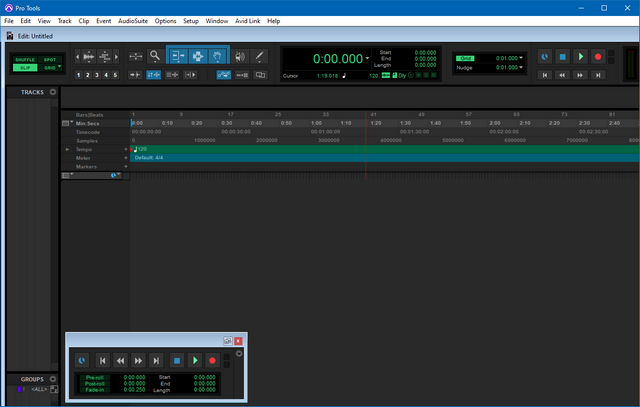Click Stop in the floating Transport window
Image resolution: width=640 pixels, height=407 pixels.
[176, 360]
